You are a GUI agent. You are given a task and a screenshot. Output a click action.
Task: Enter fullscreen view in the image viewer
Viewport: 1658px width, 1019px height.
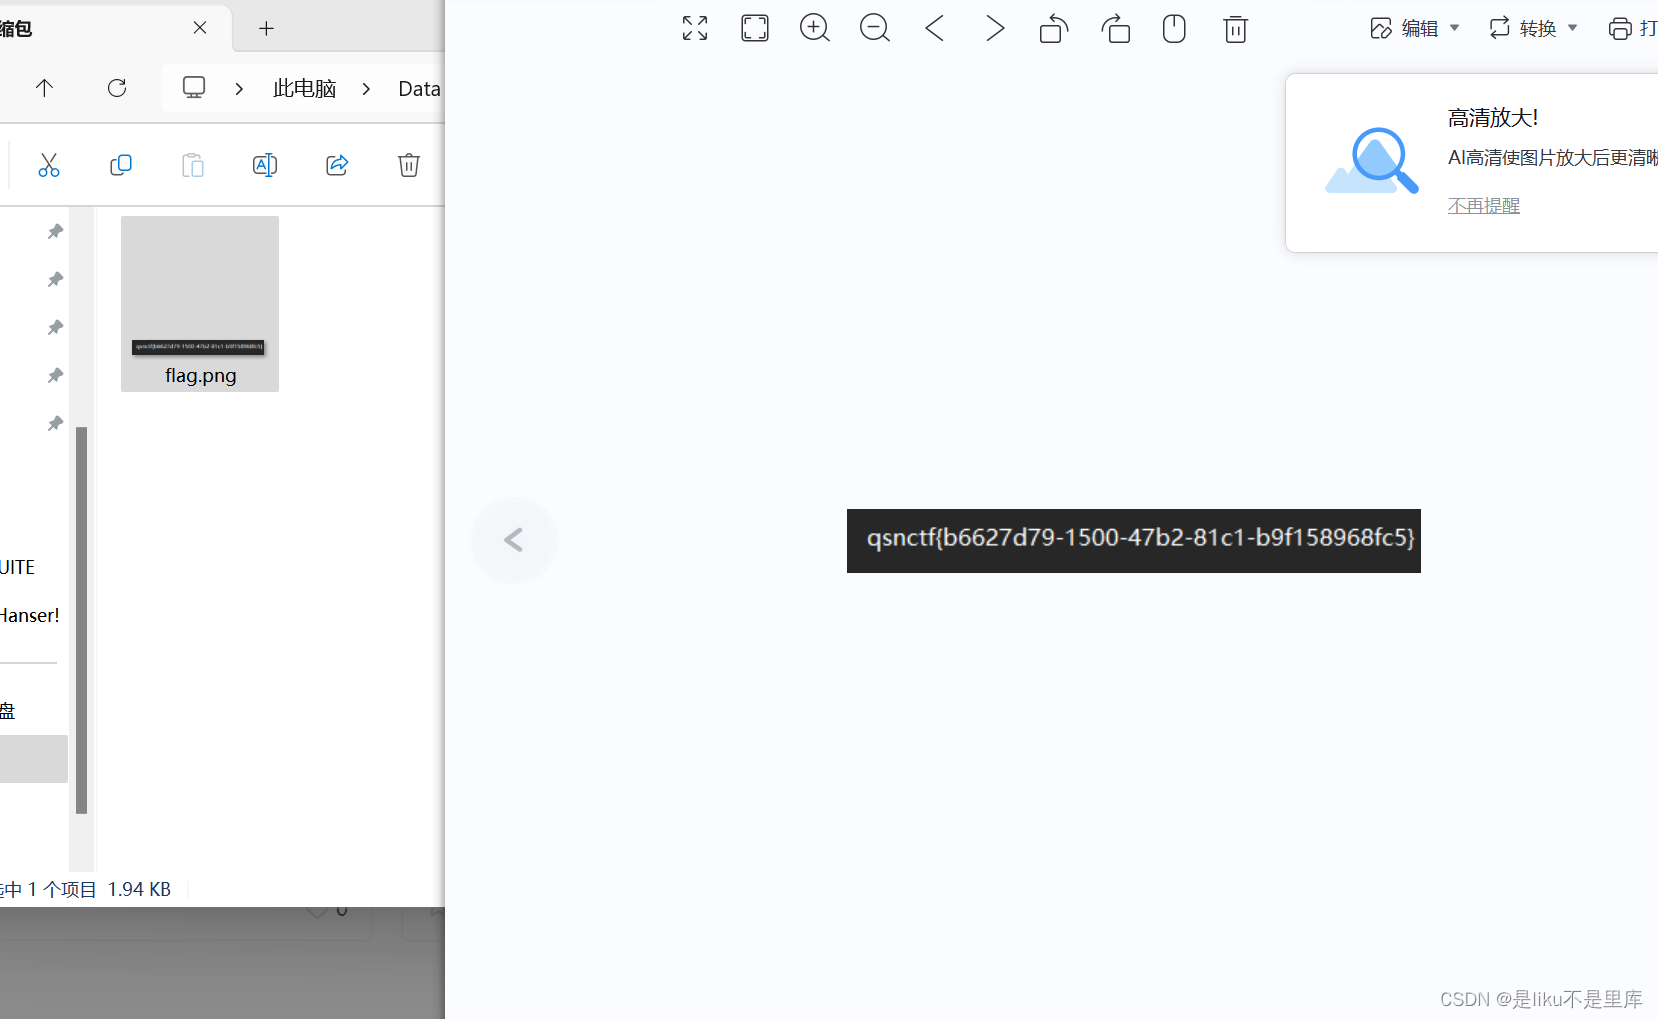click(695, 29)
